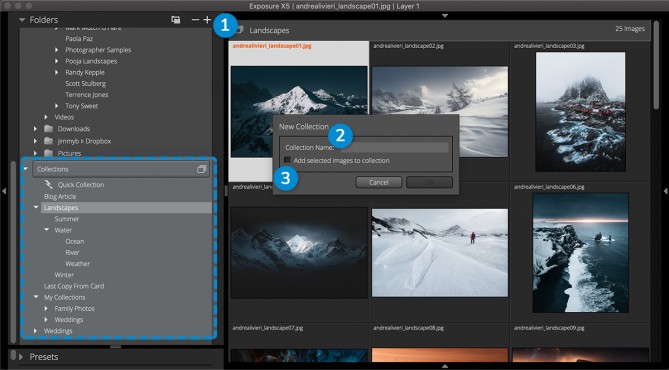
Task: Click the Dropbox folder icon
Action: [x=48, y=141]
